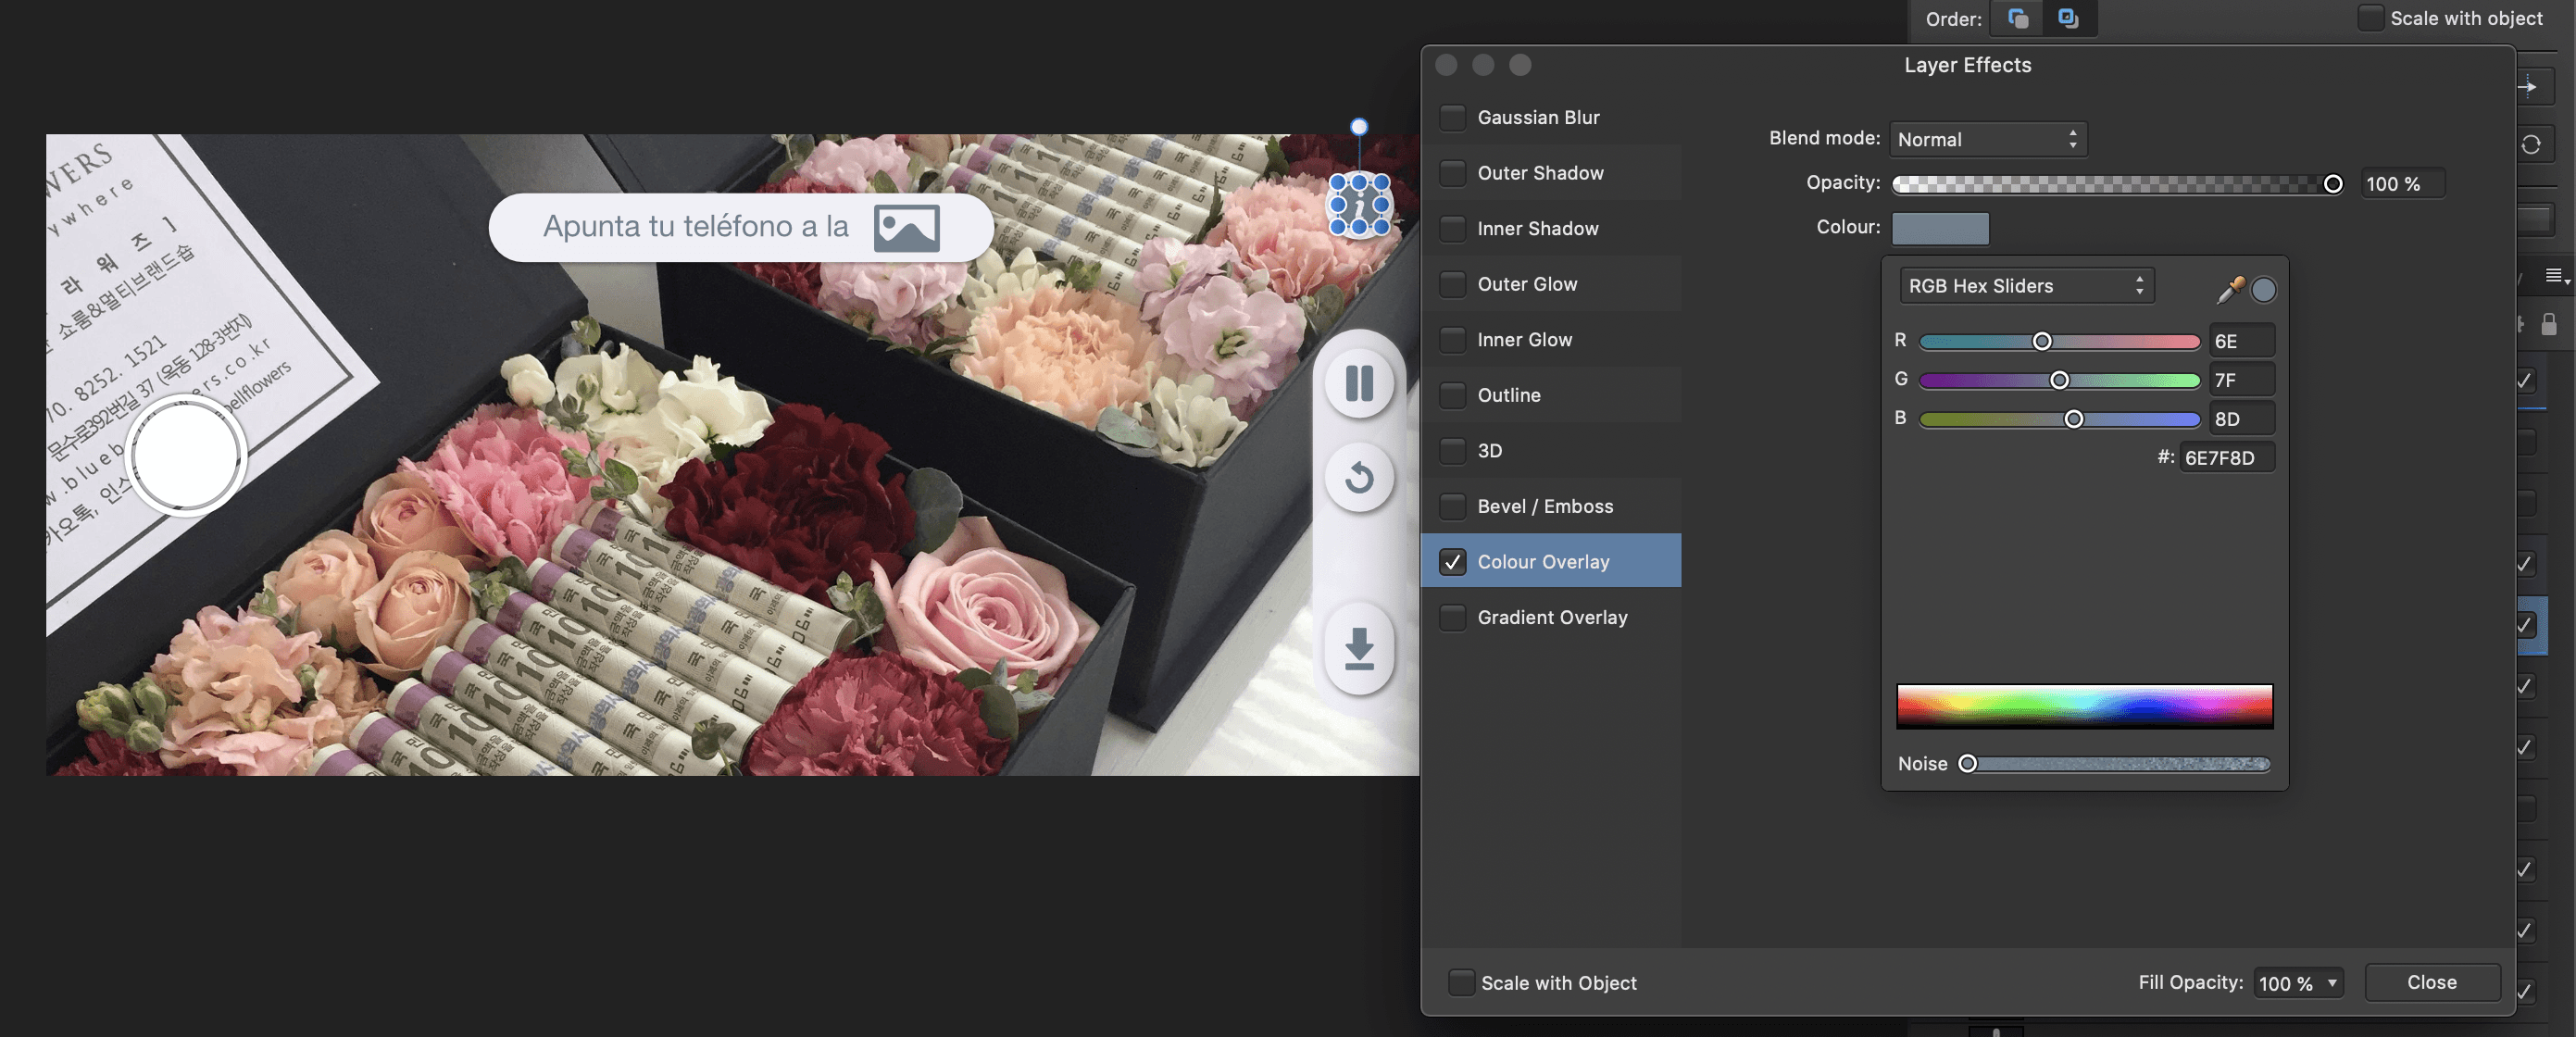Screen dimensions: 2576x1037
Task: Click the rotate-back arrow icon on canvas
Action: click(x=1359, y=477)
